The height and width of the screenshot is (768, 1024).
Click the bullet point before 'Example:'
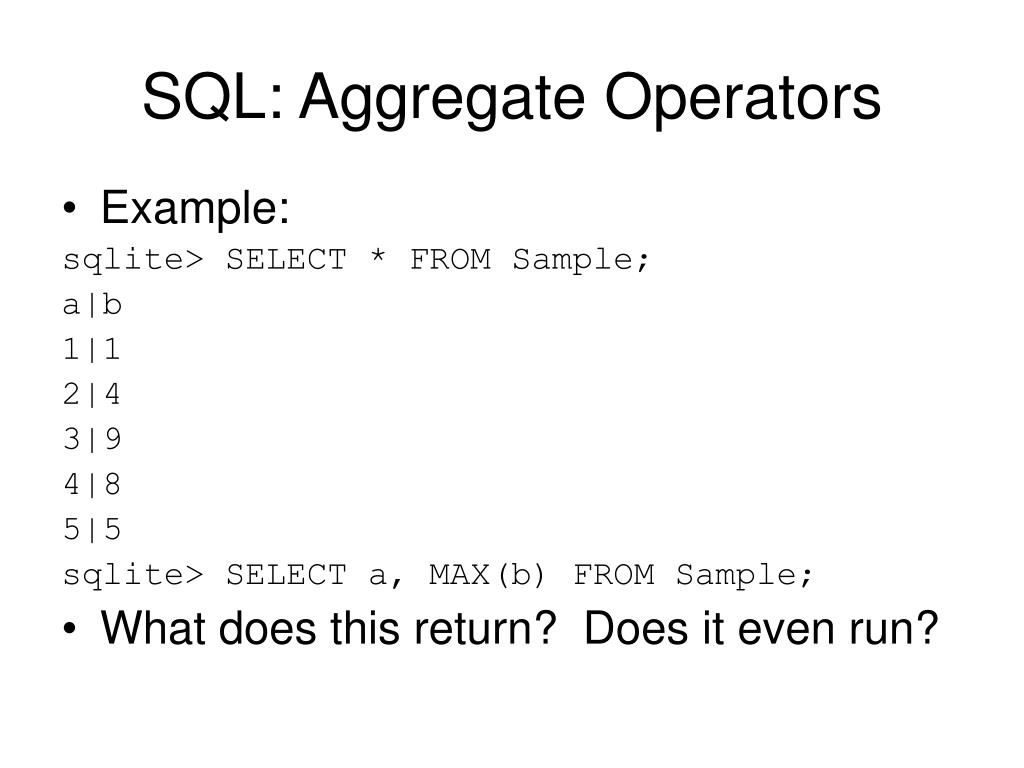coord(70,209)
